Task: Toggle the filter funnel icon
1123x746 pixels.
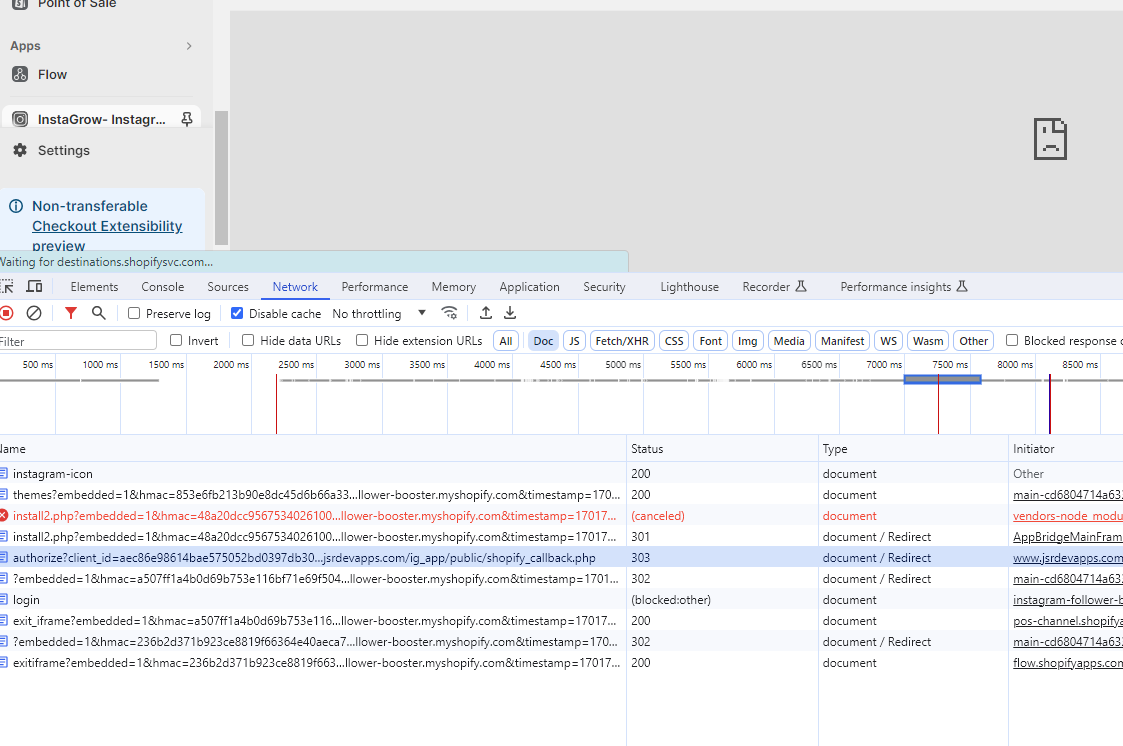Action: click(x=70, y=313)
